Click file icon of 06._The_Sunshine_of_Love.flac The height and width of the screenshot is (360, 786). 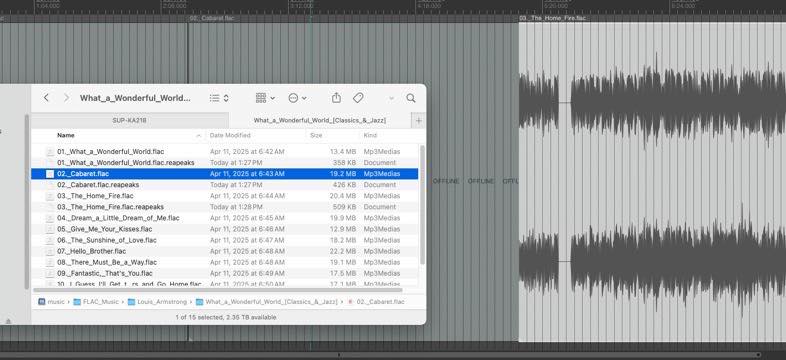click(50, 240)
